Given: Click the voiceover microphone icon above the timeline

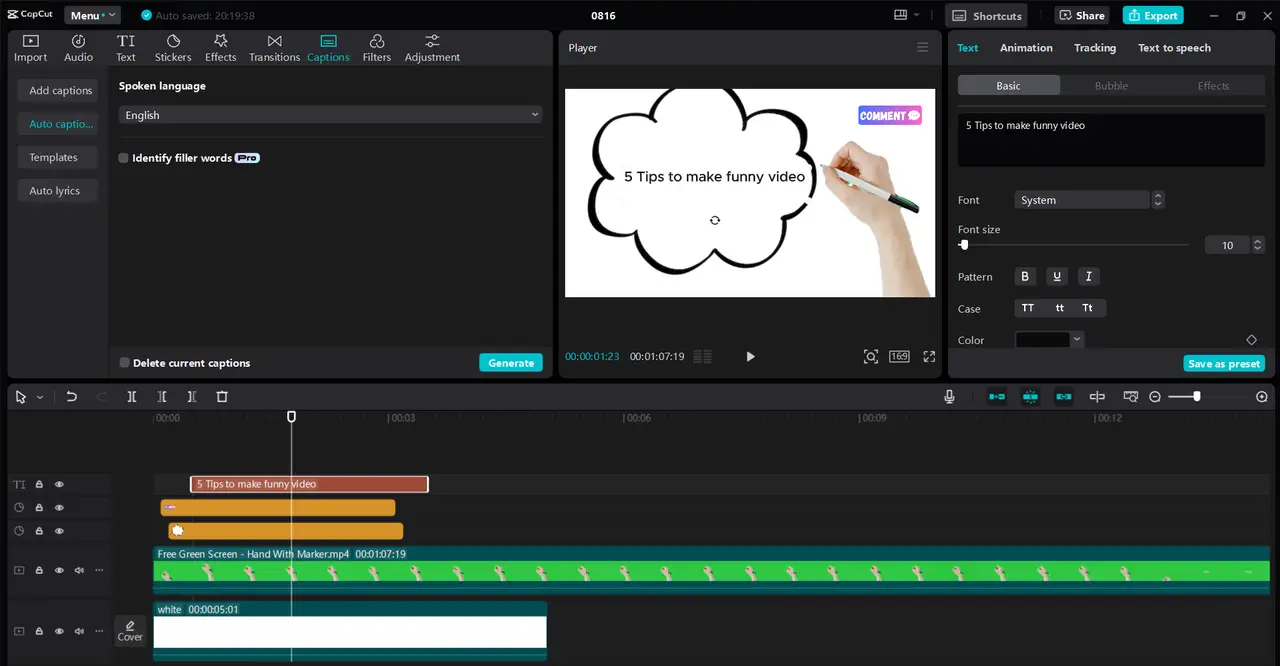Looking at the screenshot, I should [x=948, y=396].
